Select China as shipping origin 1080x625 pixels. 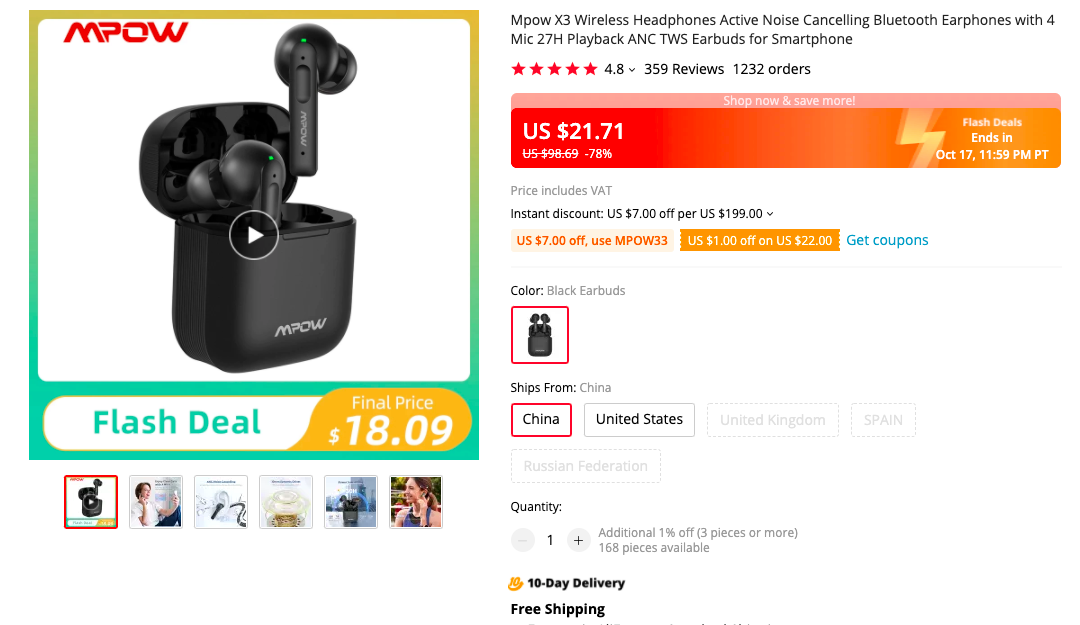coord(541,420)
